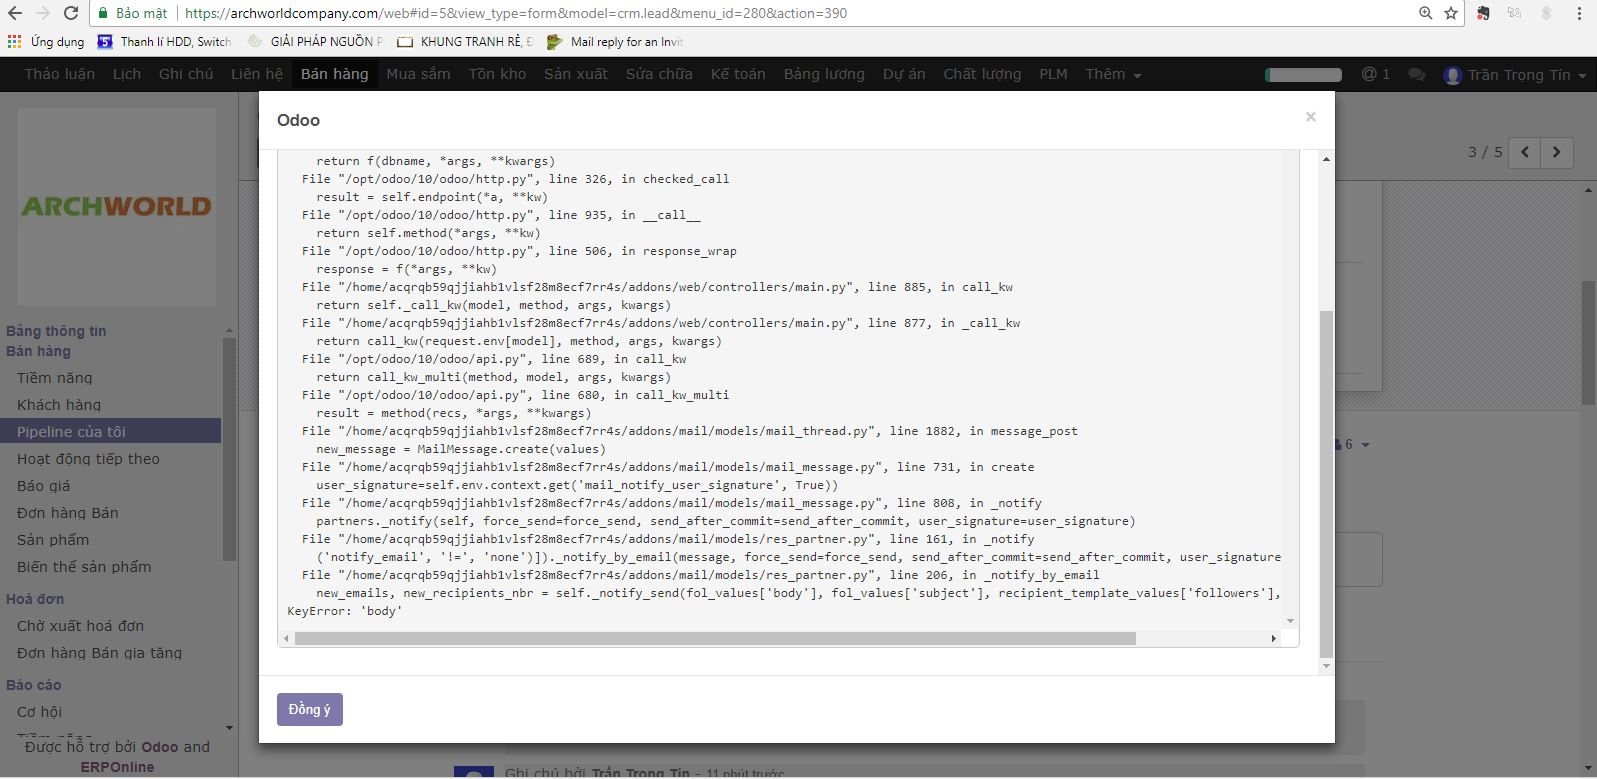Click page scrollbar thumb at right edge

1588,342
